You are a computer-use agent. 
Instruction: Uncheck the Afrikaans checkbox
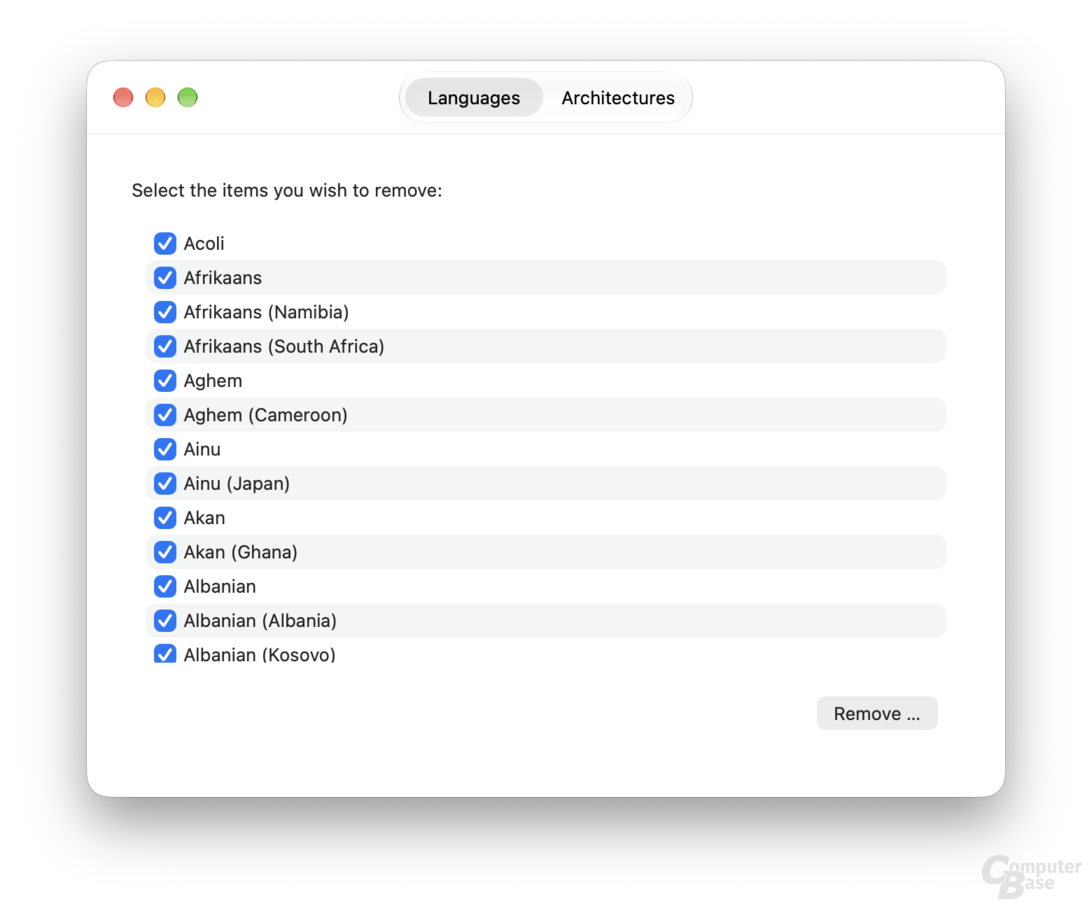[x=165, y=278]
